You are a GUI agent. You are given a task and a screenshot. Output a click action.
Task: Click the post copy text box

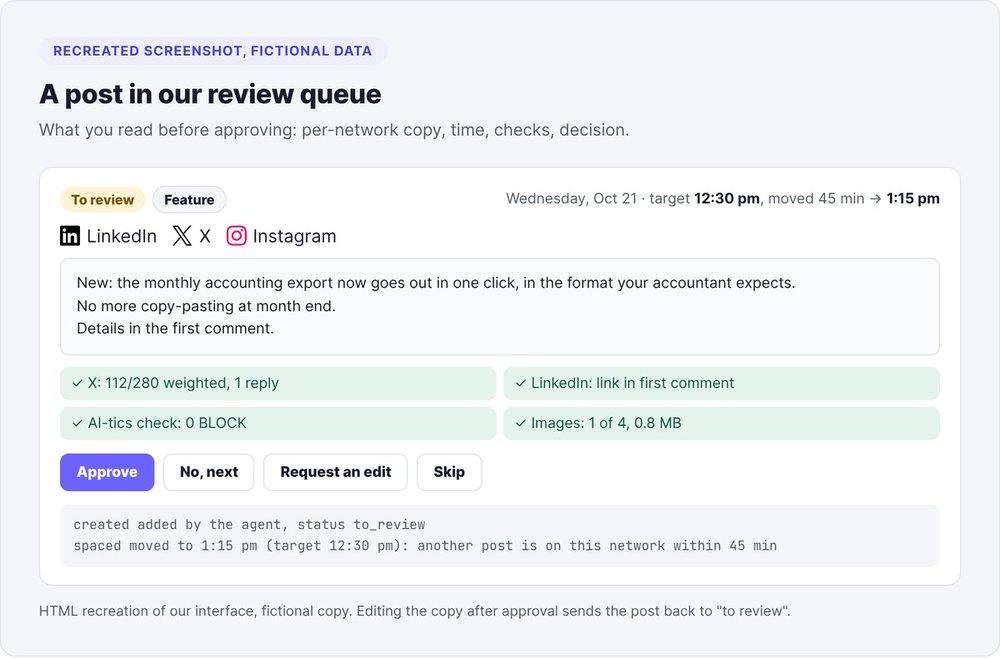(499, 307)
